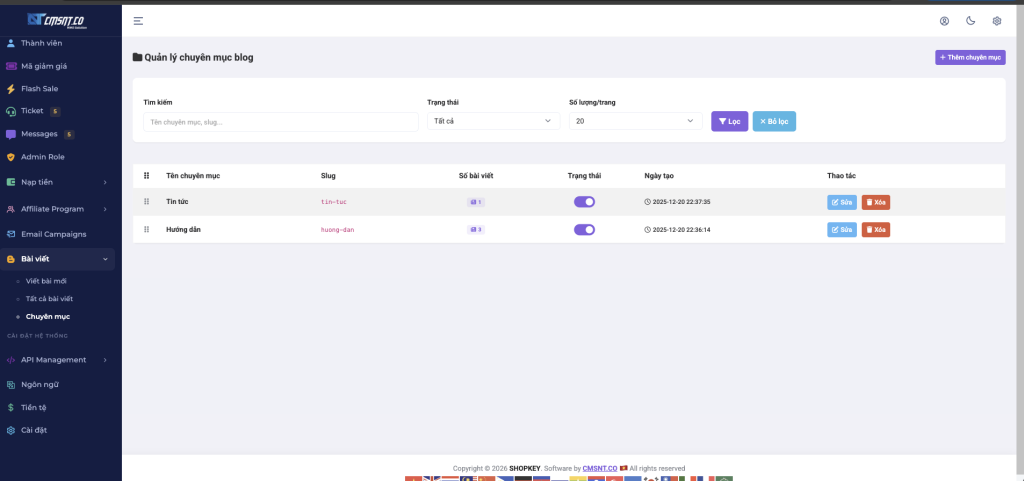Click the Thêm chuyên mục button

[x=969, y=58]
